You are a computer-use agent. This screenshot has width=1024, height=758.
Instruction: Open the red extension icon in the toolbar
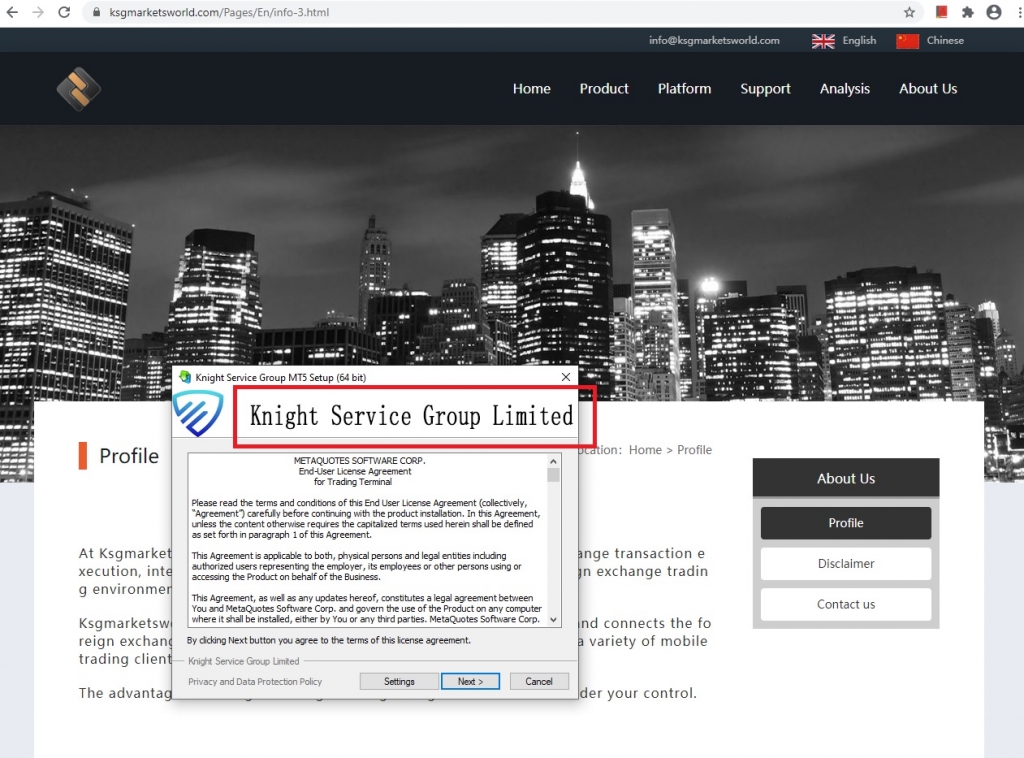coord(942,12)
